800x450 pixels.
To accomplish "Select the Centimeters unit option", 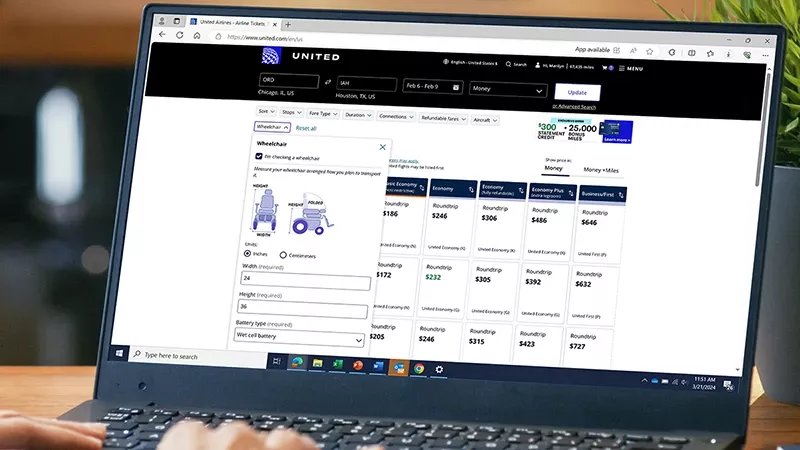I will pos(283,255).
